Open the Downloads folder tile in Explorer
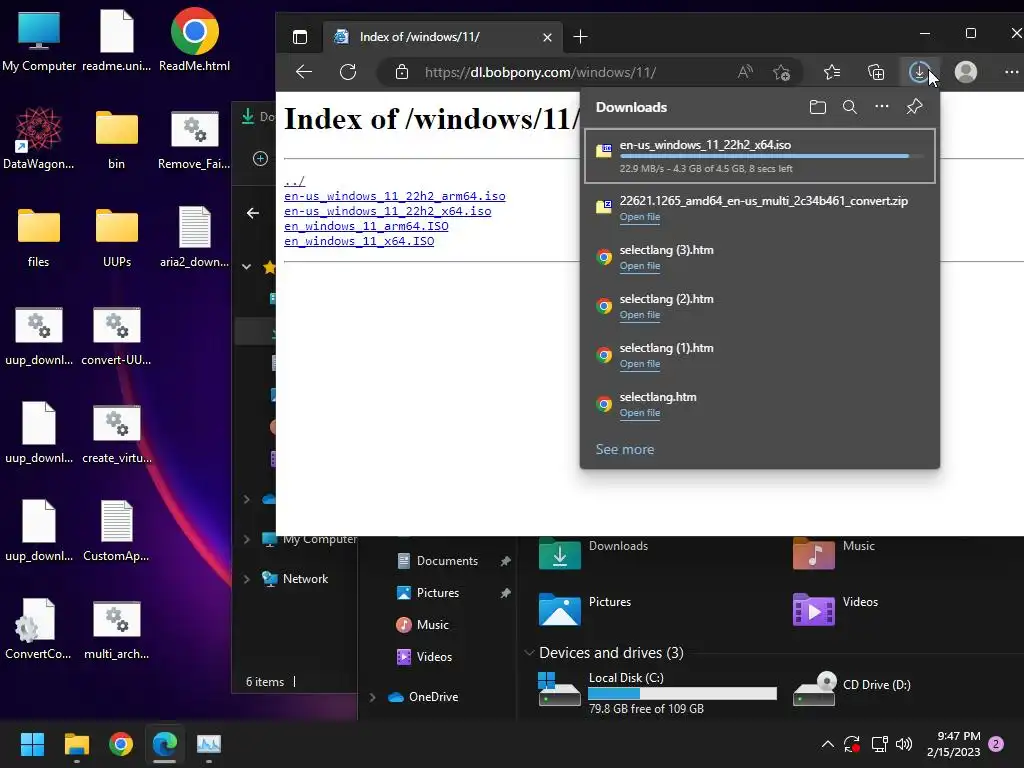 (x=560, y=554)
